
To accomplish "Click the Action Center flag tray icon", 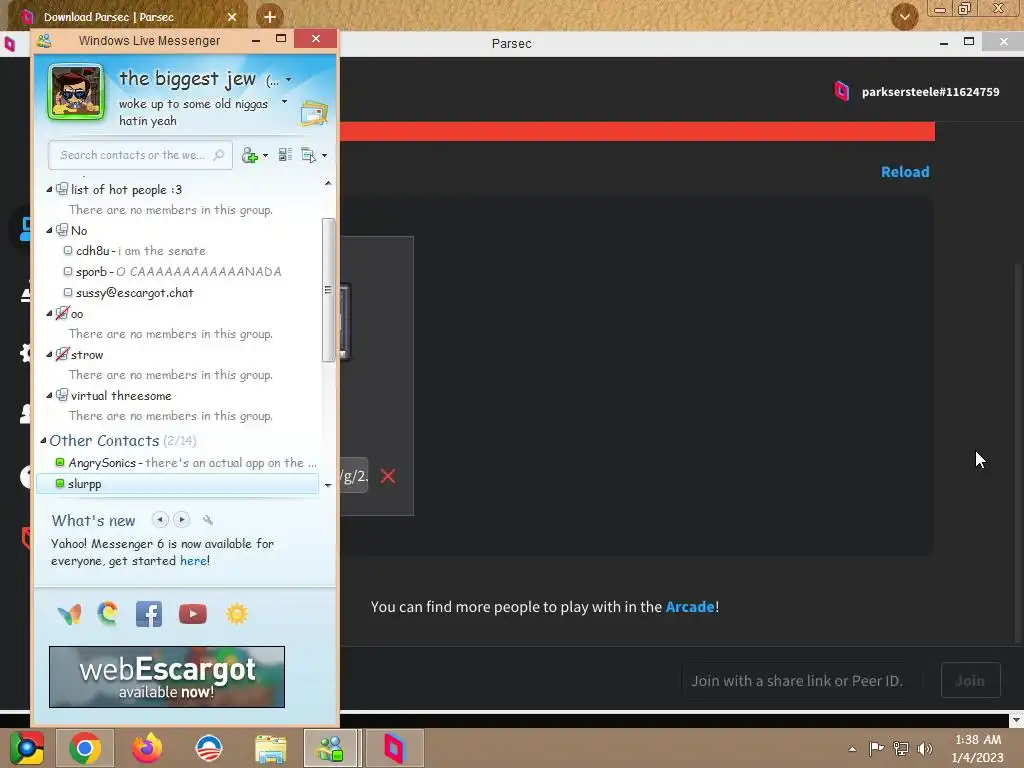I will [876, 748].
